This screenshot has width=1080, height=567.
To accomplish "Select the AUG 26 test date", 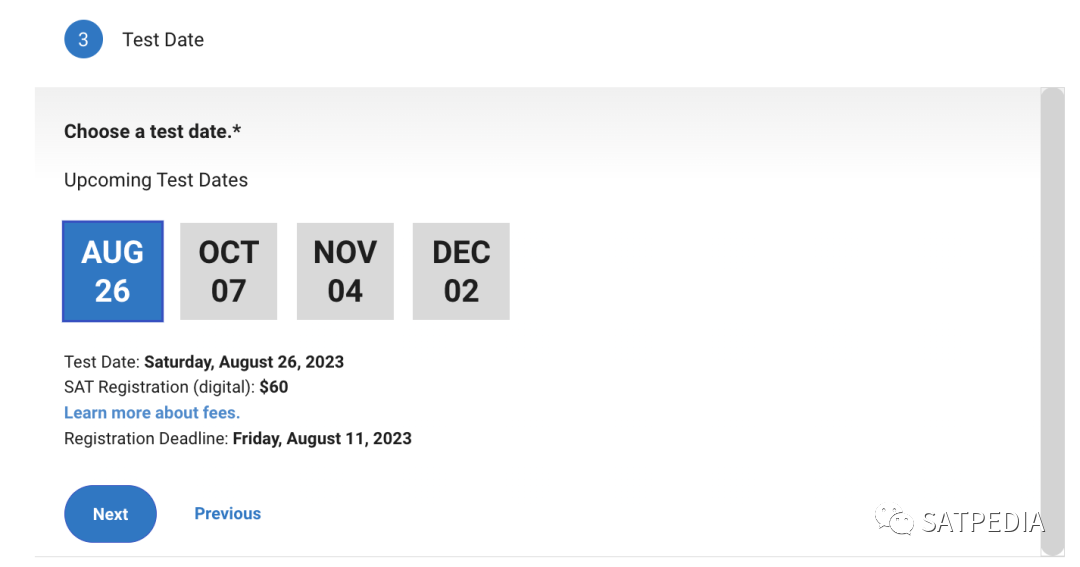I will [x=112, y=271].
